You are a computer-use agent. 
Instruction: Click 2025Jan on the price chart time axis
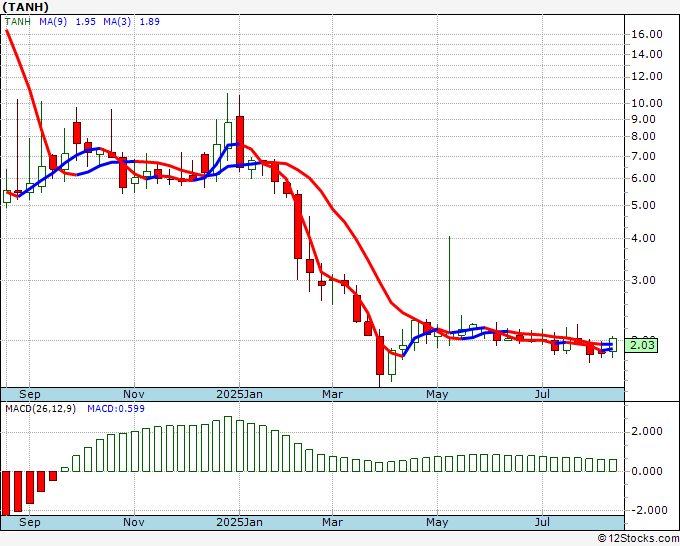[239, 394]
